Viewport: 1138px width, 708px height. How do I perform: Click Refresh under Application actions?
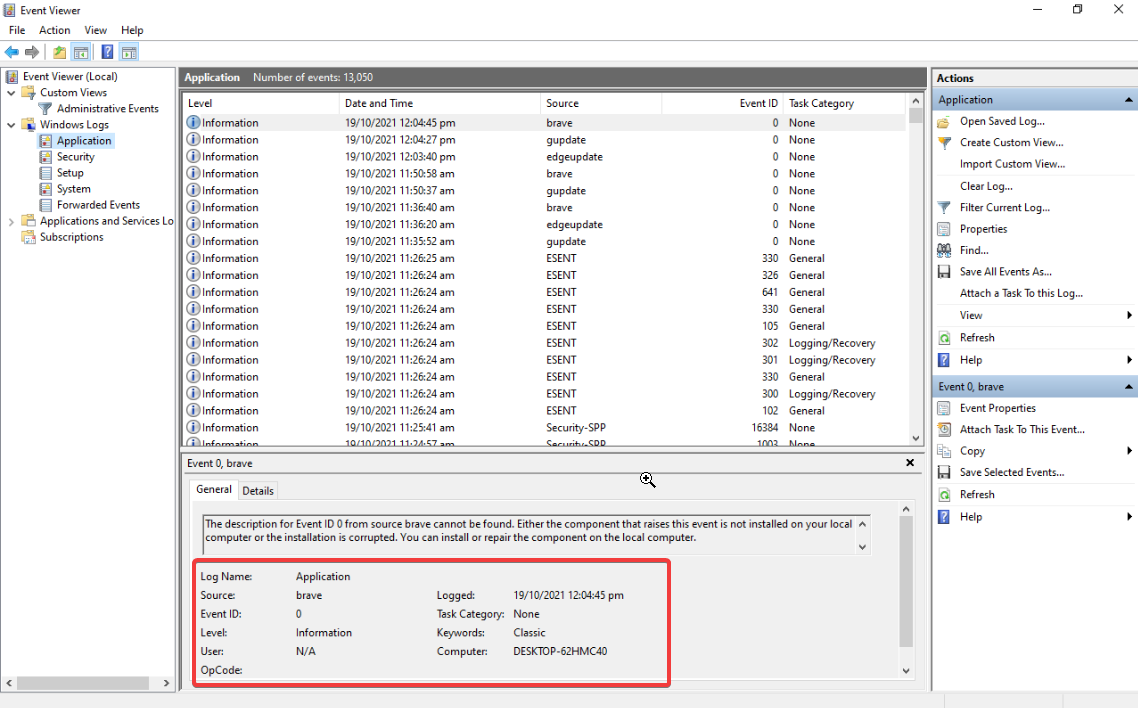pyautogui.click(x=977, y=337)
